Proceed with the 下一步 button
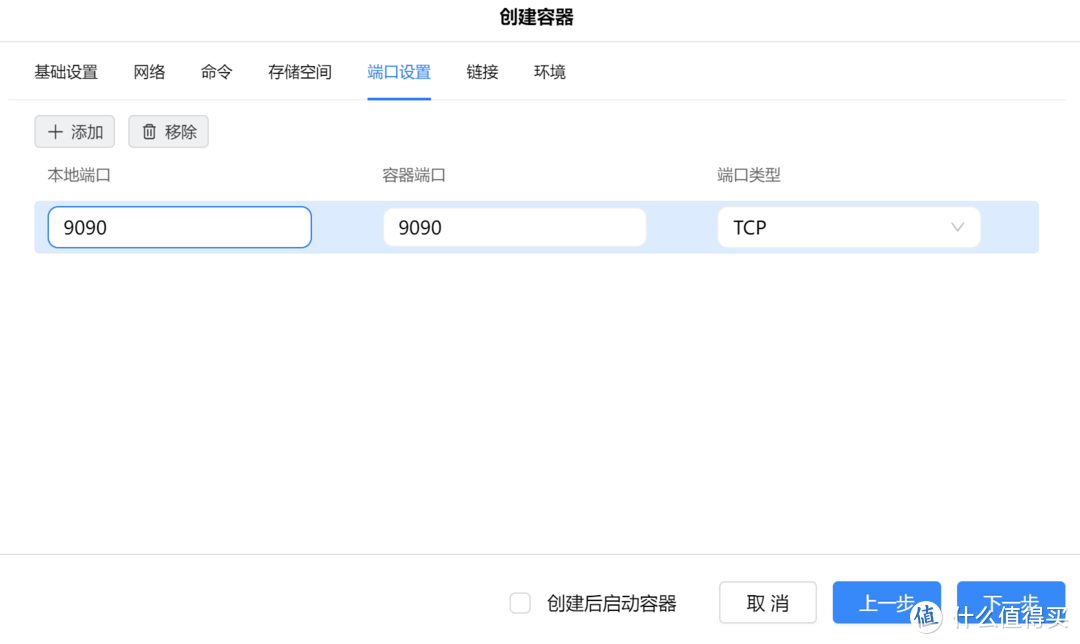The image size is (1080, 644). click(1010, 603)
